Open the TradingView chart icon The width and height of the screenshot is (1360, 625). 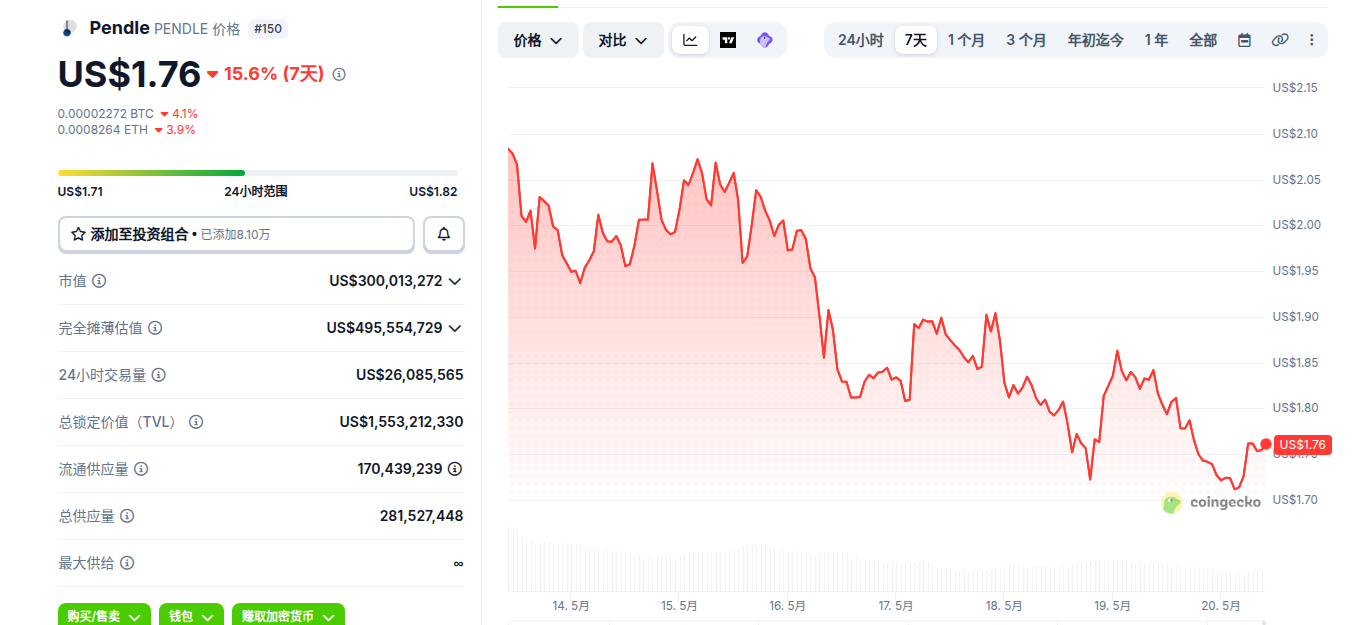tap(728, 40)
